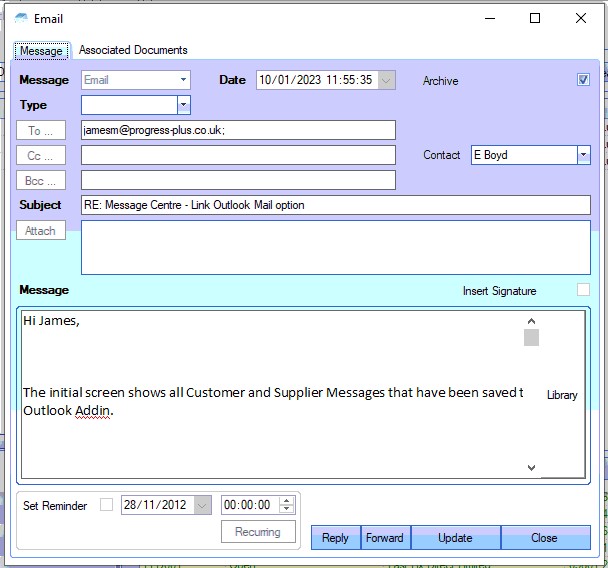Click inside the Subject field
Screen dimensions: 608x568
pos(336,205)
